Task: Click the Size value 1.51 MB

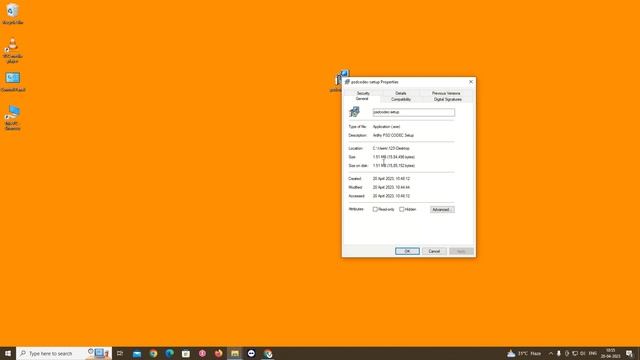Action: pos(394,157)
